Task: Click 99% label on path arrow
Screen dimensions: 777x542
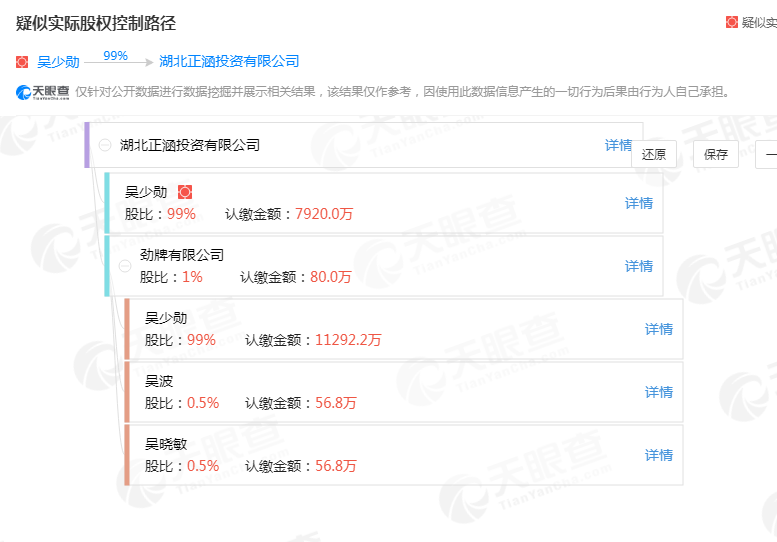Action: (x=115, y=55)
